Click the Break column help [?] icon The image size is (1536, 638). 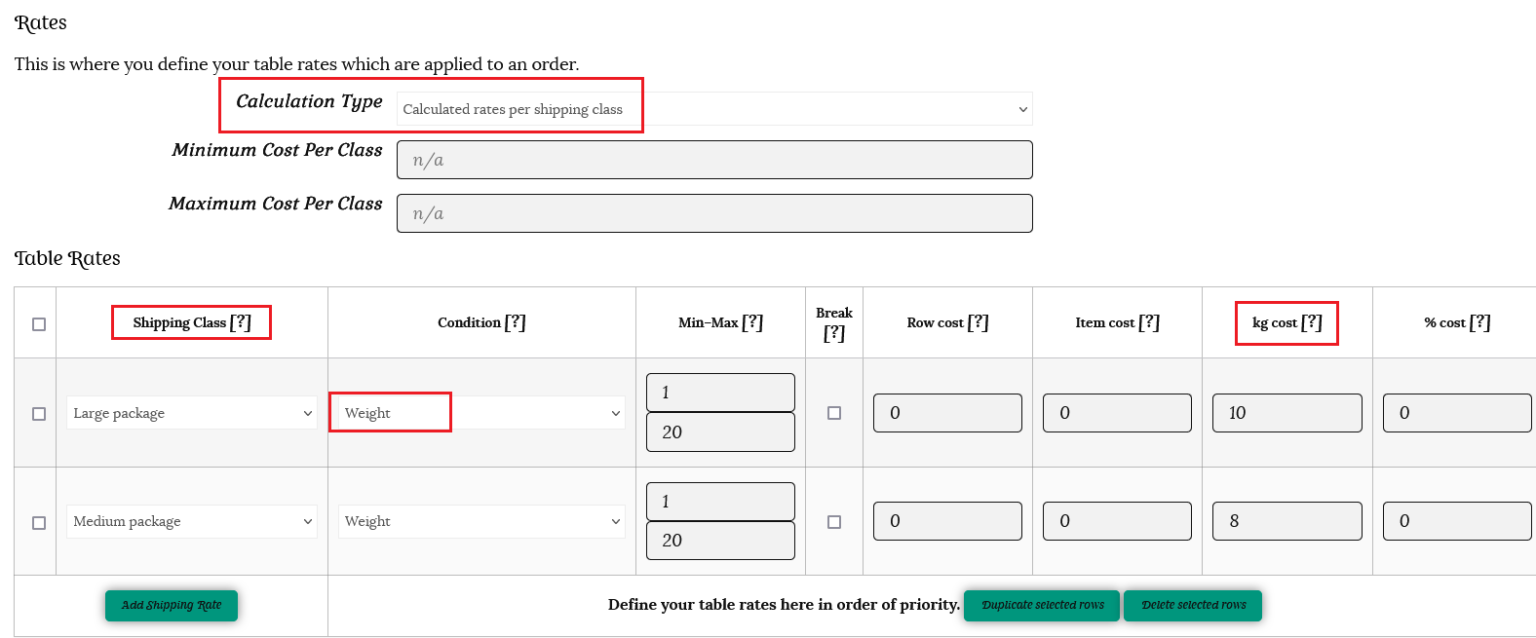click(834, 333)
